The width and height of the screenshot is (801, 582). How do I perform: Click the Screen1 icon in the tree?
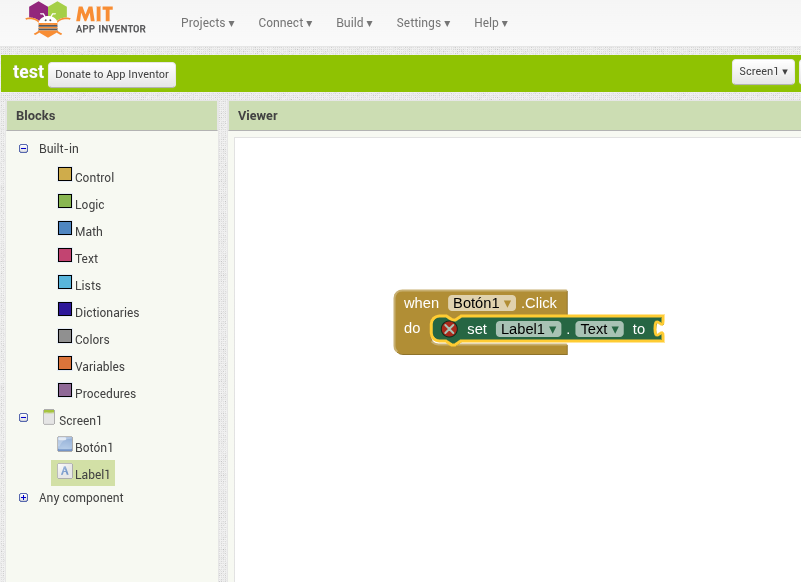(48, 418)
